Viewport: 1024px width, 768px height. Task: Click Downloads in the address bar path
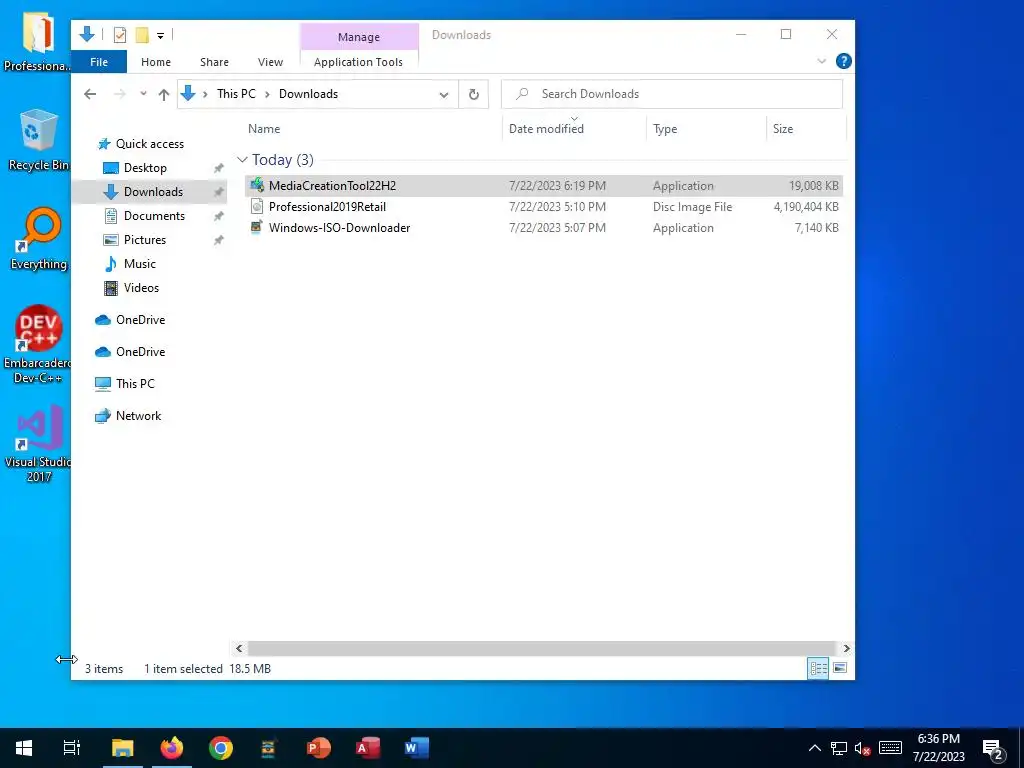[308, 94]
